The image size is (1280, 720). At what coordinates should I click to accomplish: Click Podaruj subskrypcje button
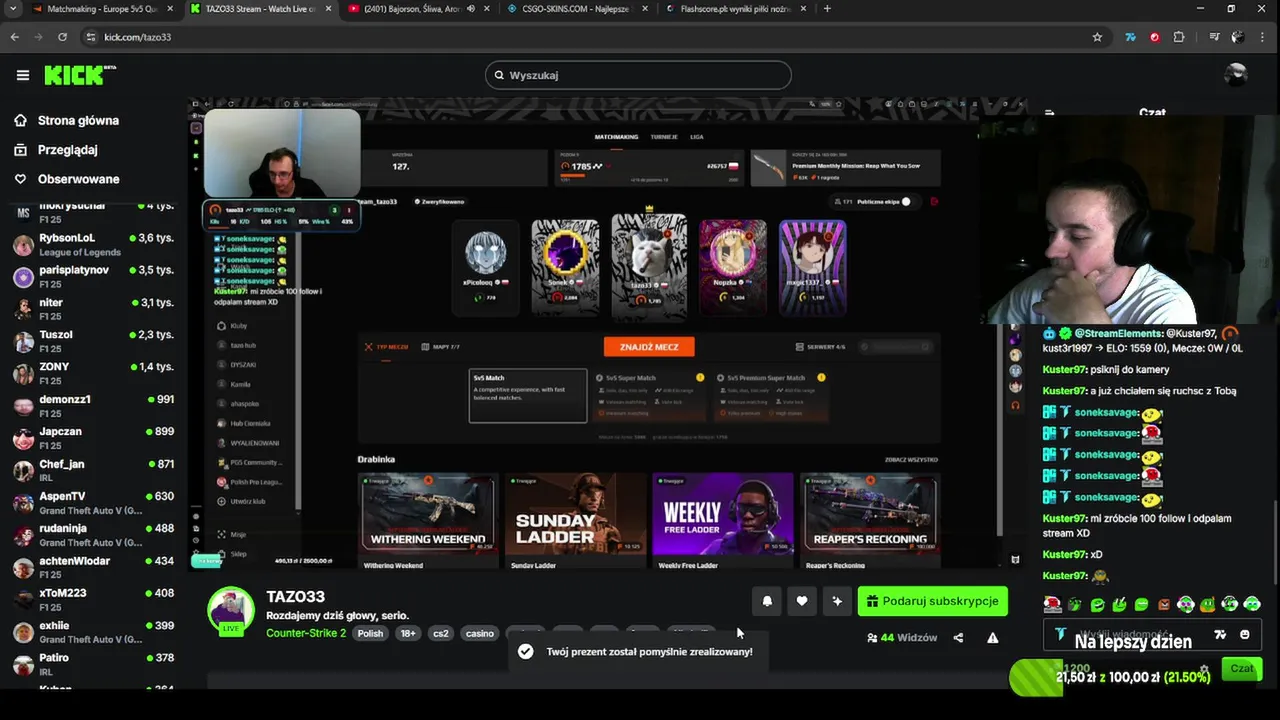[x=932, y=601]
